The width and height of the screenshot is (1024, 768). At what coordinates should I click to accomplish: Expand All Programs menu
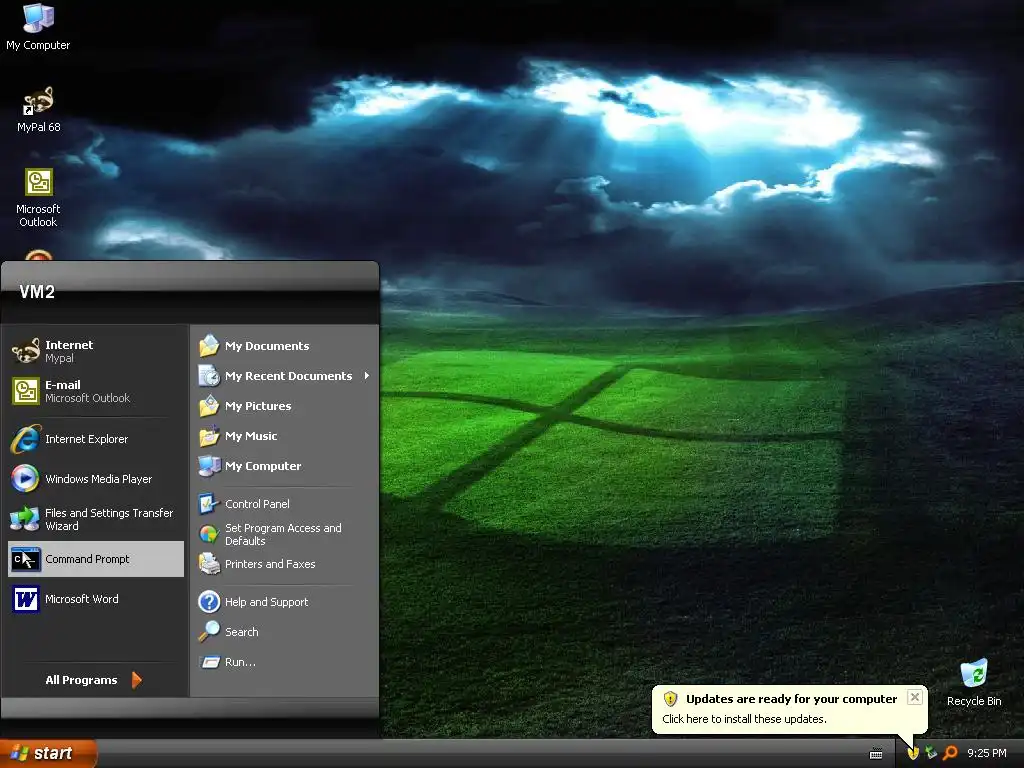pyautogui.click(x=93, y=680)
